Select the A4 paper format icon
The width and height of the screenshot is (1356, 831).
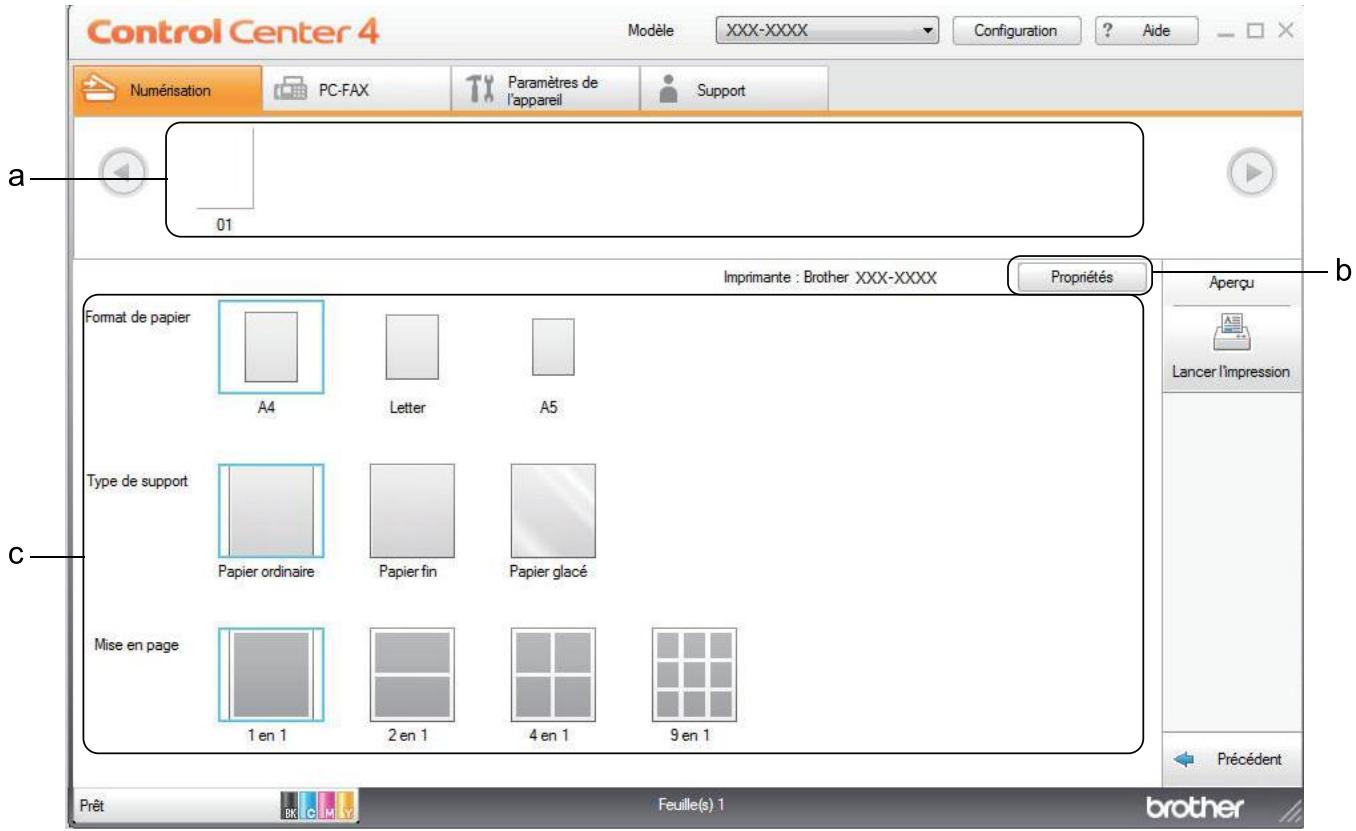[271, 346]
